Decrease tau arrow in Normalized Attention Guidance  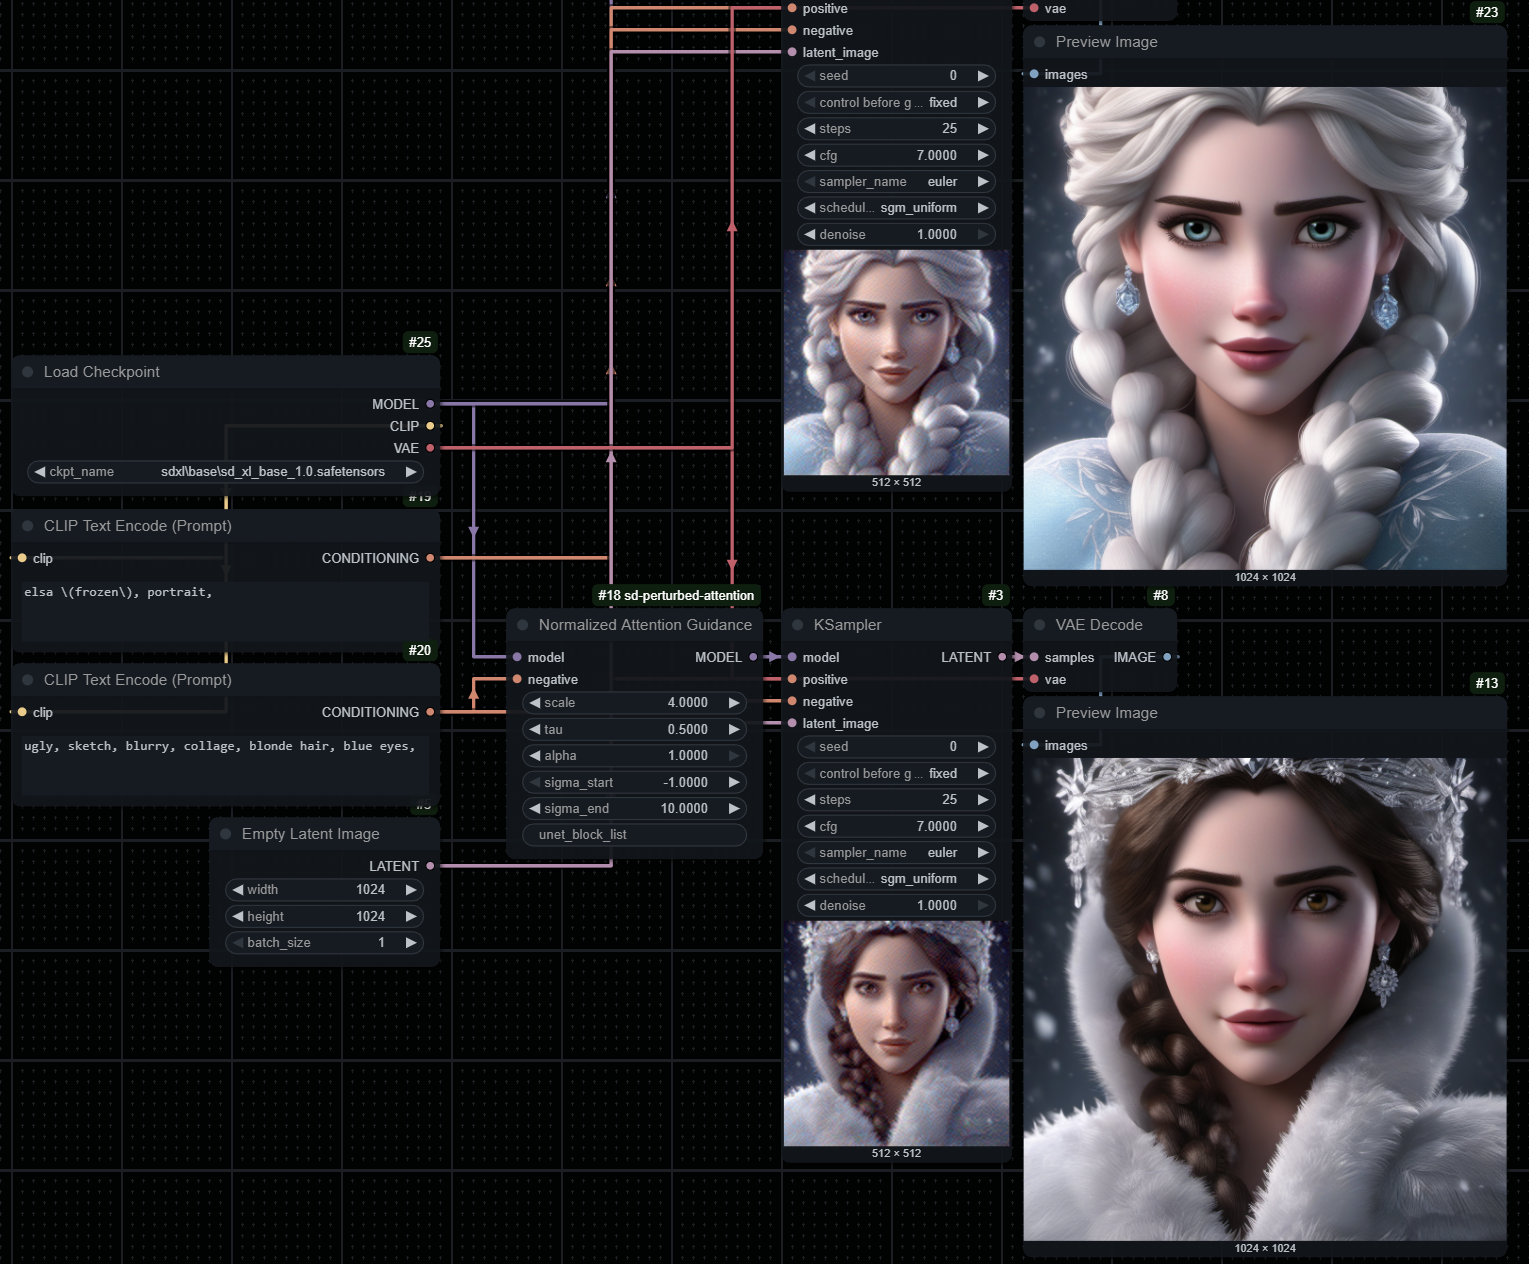[x=535, y=729]
